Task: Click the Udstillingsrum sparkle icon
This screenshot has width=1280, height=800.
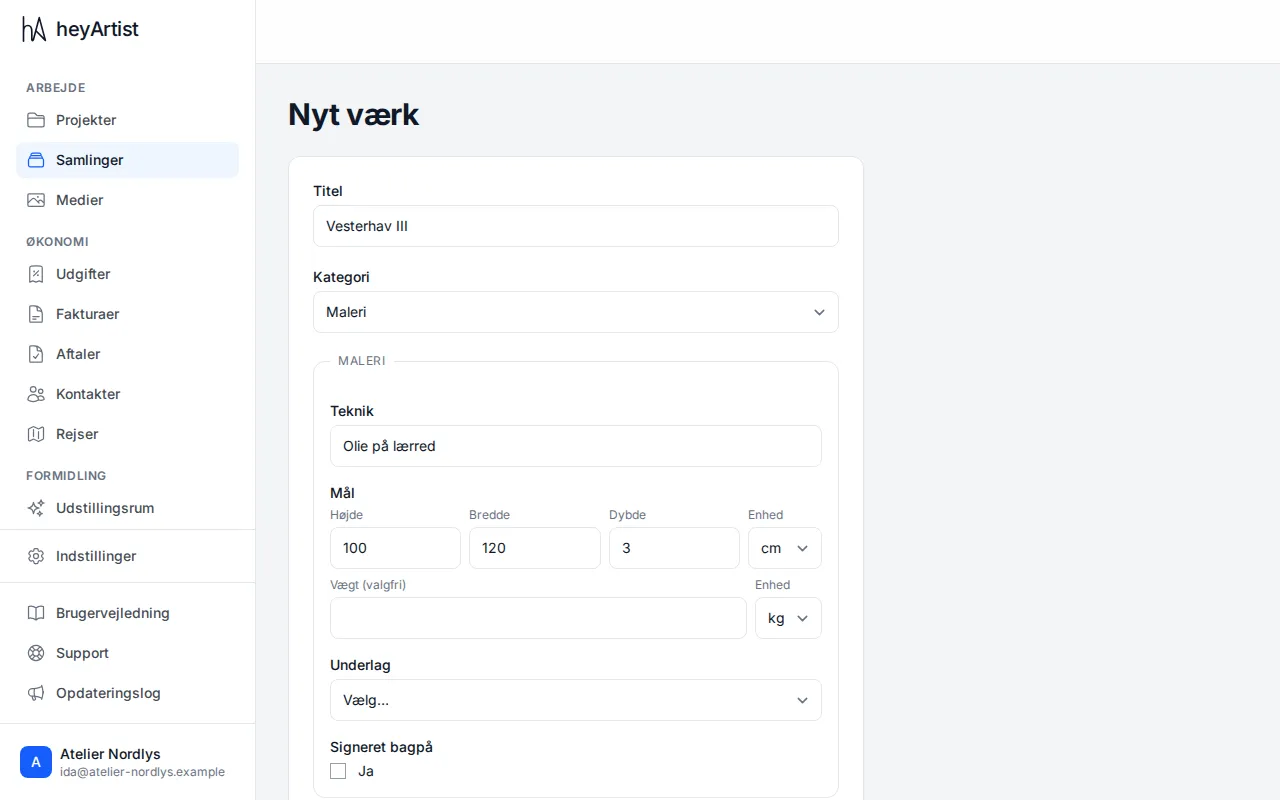Action: (36, 508)
